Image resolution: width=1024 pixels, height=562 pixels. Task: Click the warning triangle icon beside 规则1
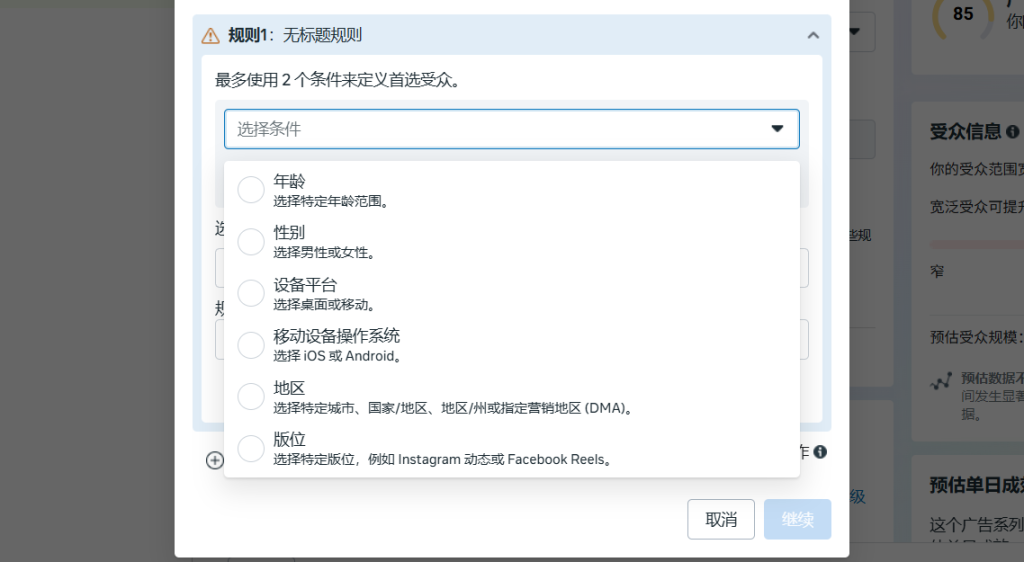(210, 36)
